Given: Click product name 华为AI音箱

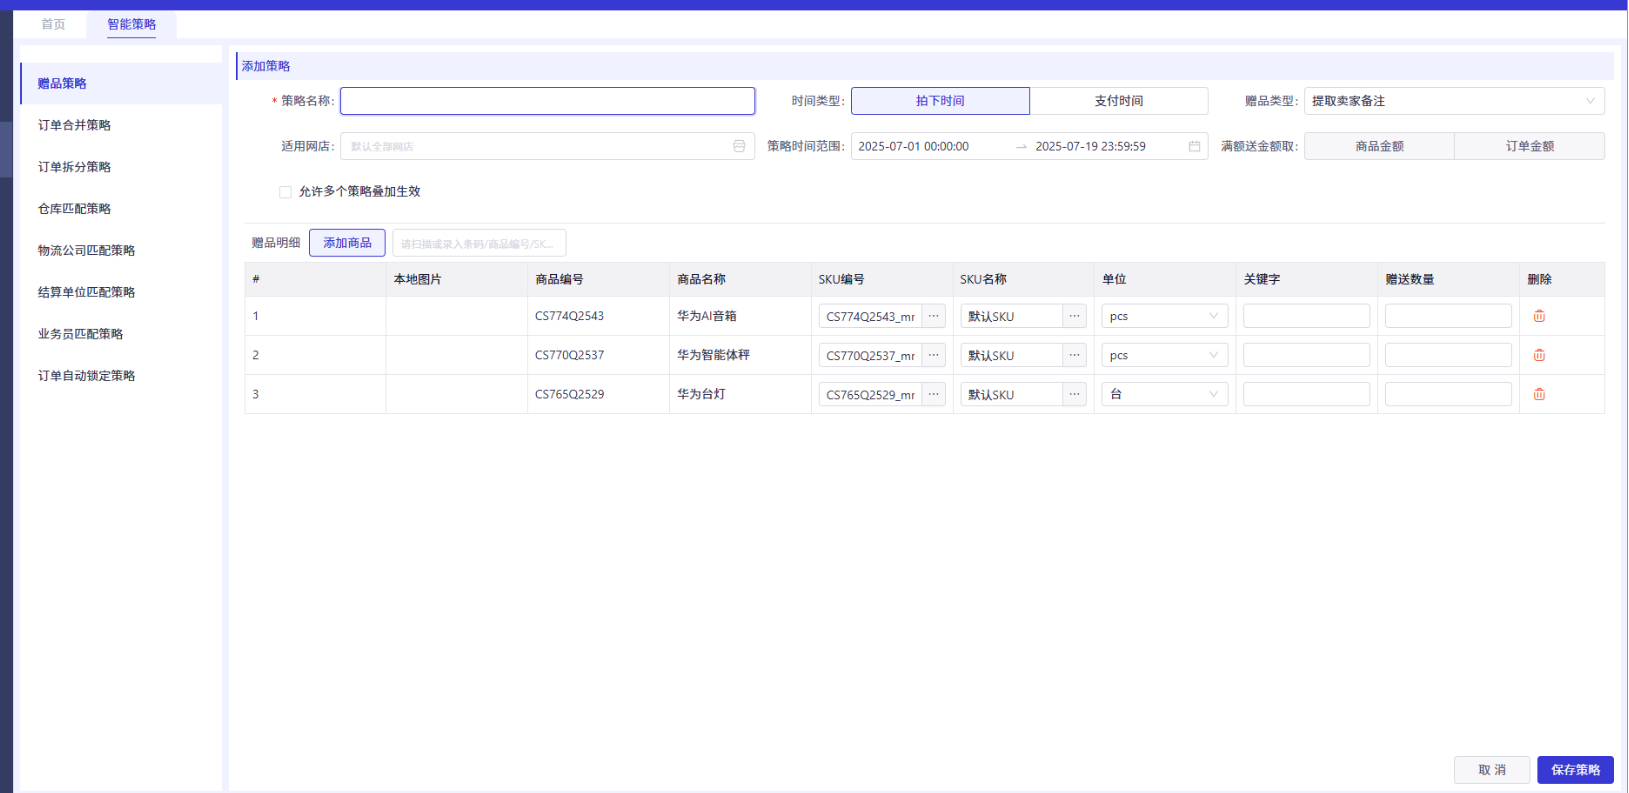Looking at the screenshot, I should pos(707,316).
